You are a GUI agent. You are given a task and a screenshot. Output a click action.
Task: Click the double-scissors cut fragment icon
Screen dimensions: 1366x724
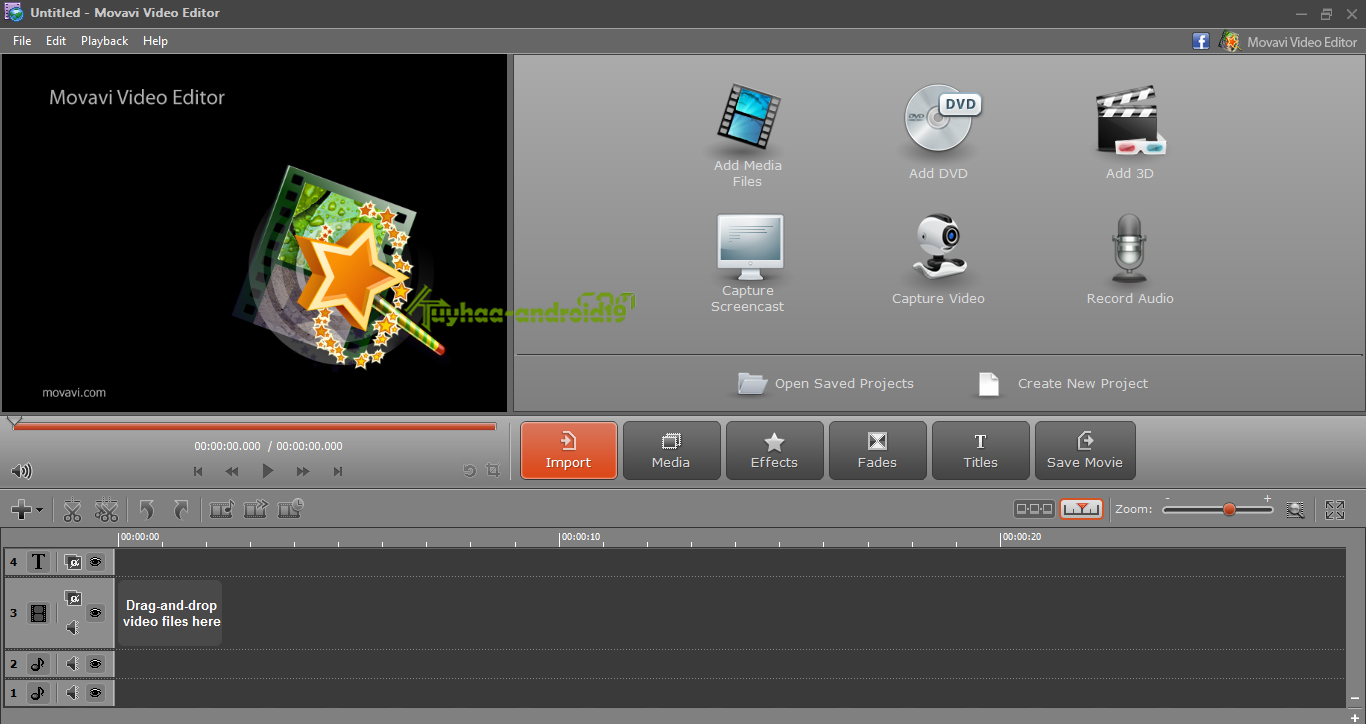(x=106, y=510)
